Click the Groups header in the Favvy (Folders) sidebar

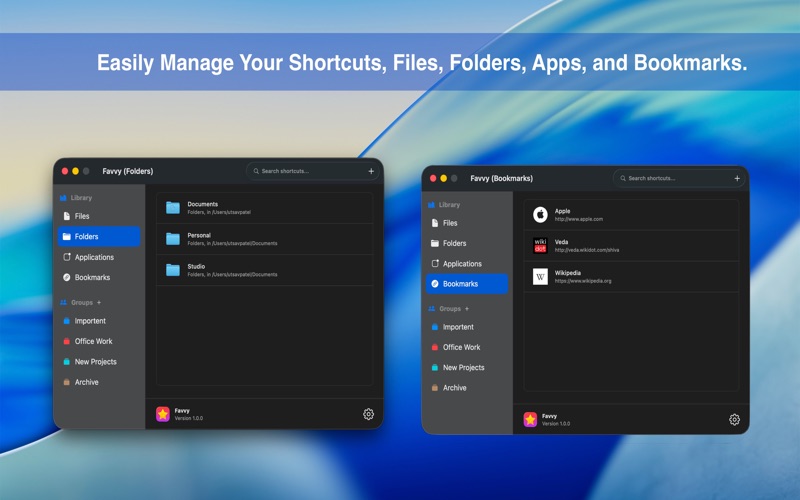click(x=82, y=303)
